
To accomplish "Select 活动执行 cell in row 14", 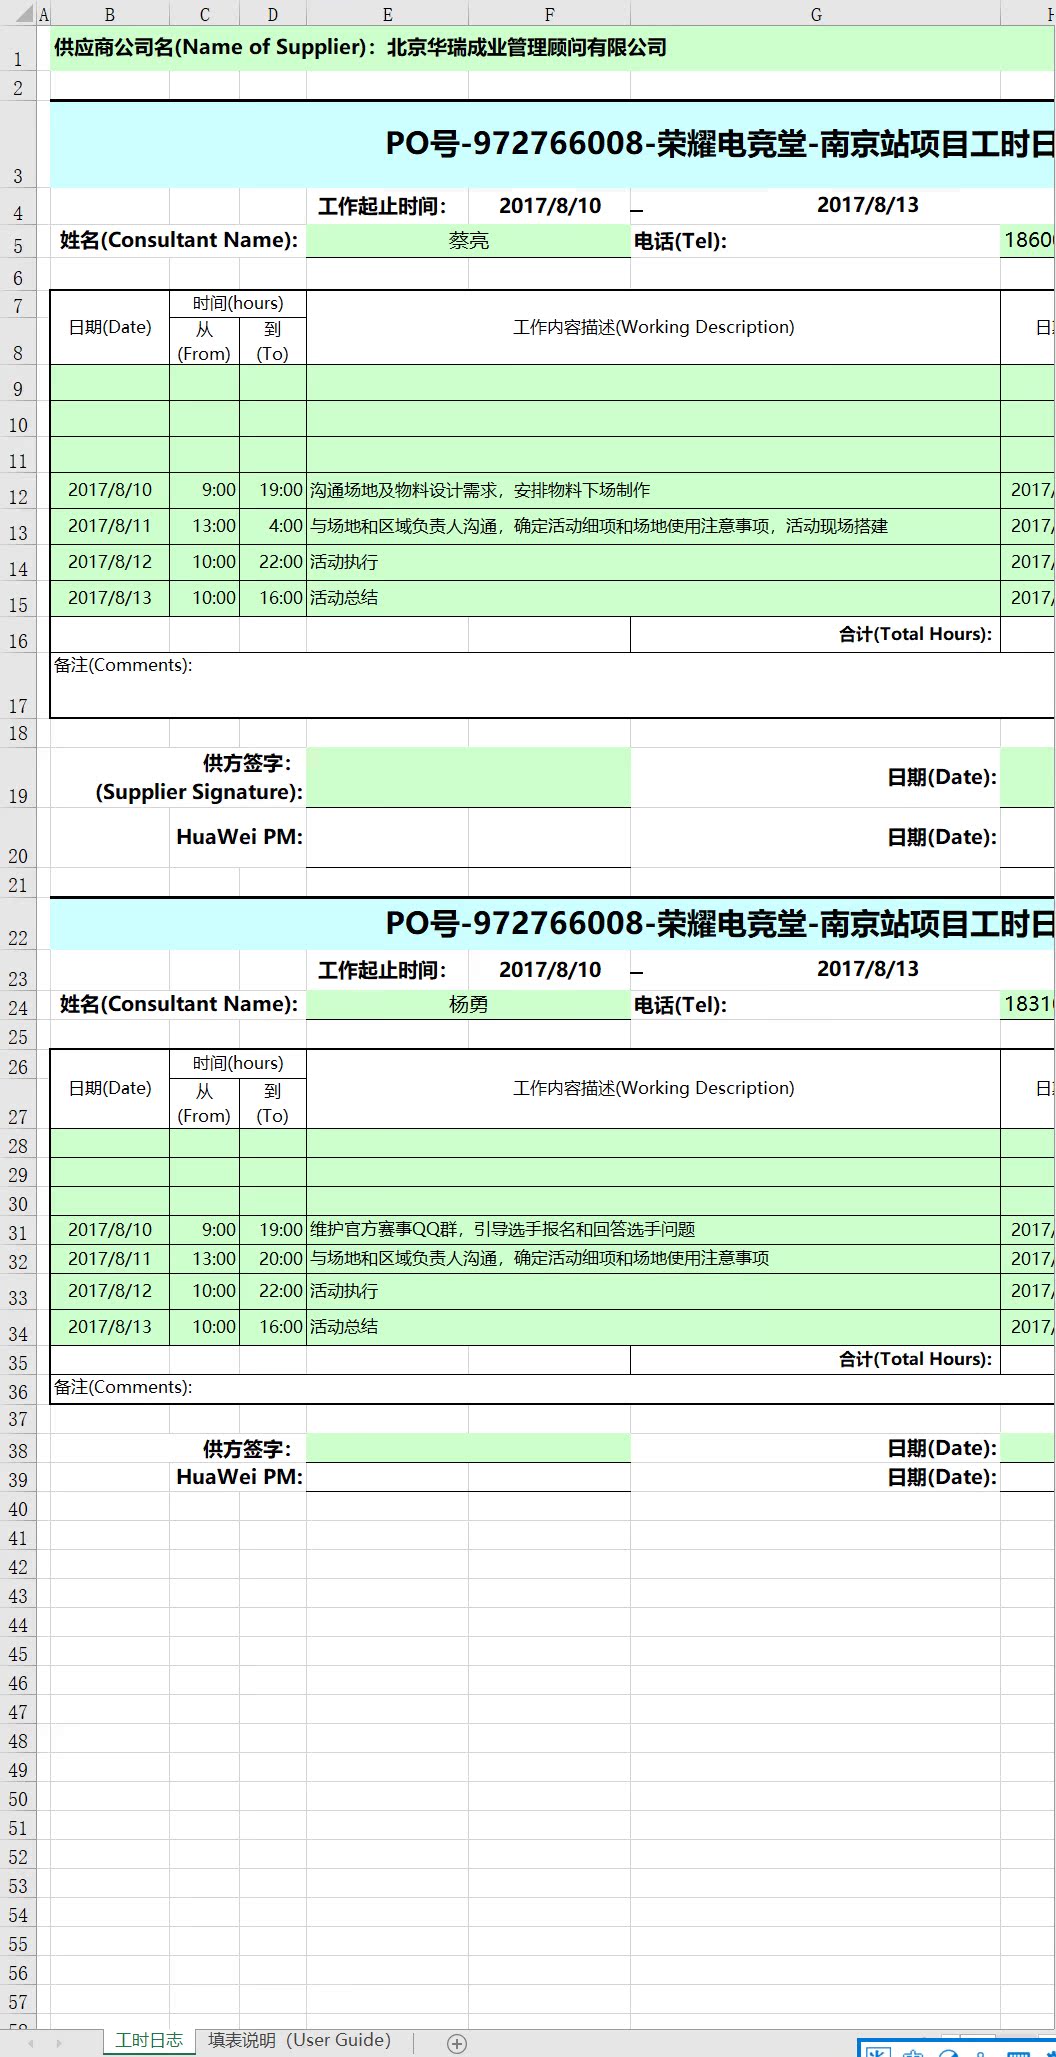I will [653, 562].
